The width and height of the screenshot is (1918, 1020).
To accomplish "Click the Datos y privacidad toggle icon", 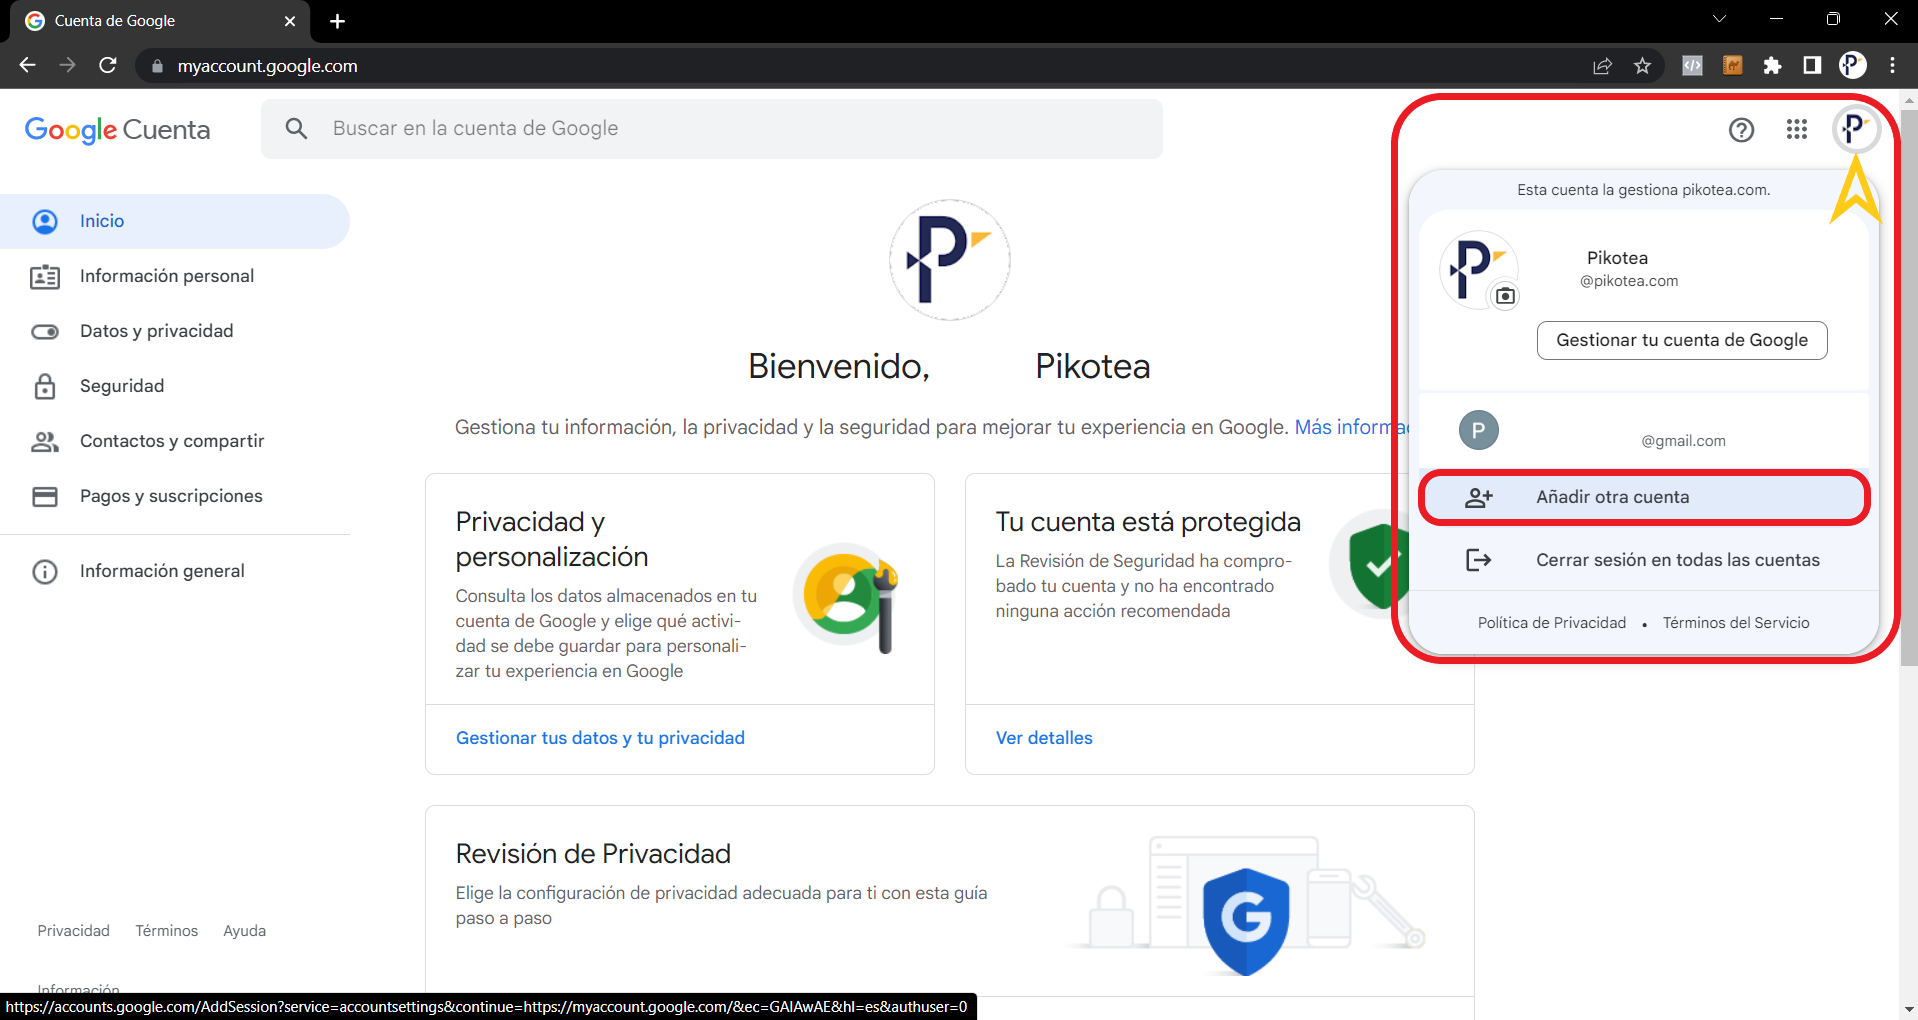I will 45,332.
